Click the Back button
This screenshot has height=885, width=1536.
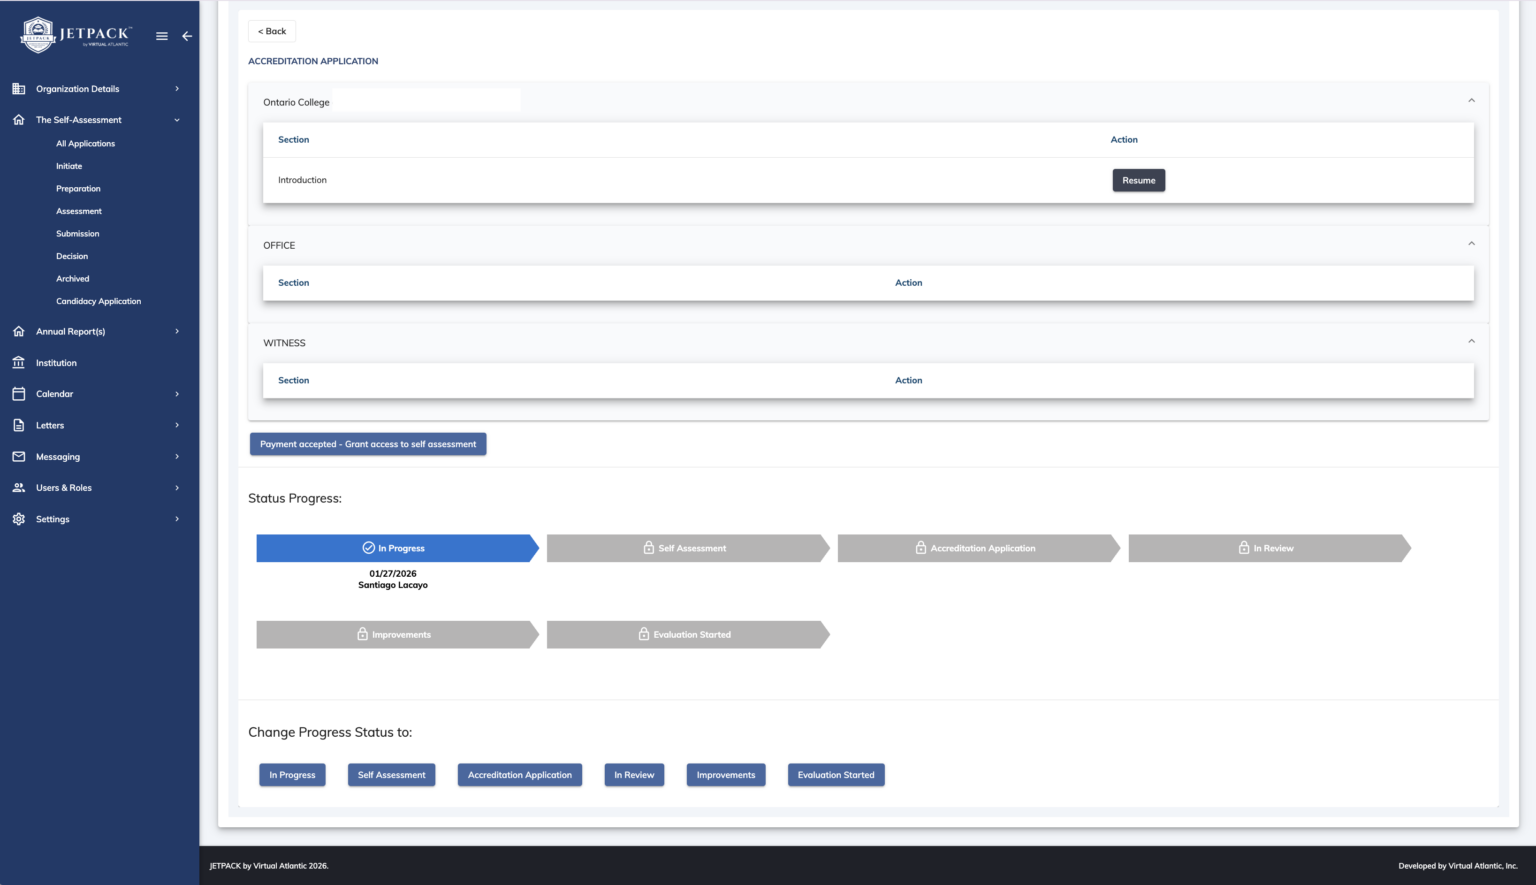[272, 31]
